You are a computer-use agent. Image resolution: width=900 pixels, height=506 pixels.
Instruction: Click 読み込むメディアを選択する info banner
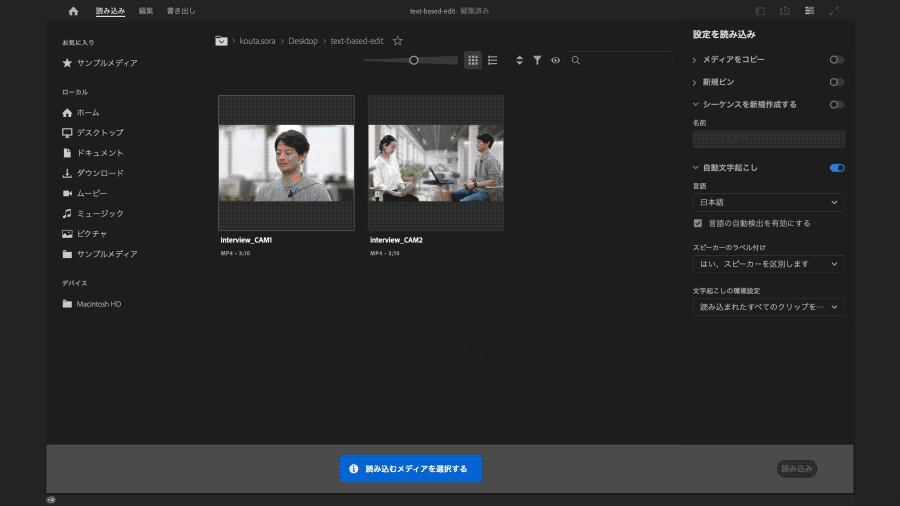click(x=411, y=469)
